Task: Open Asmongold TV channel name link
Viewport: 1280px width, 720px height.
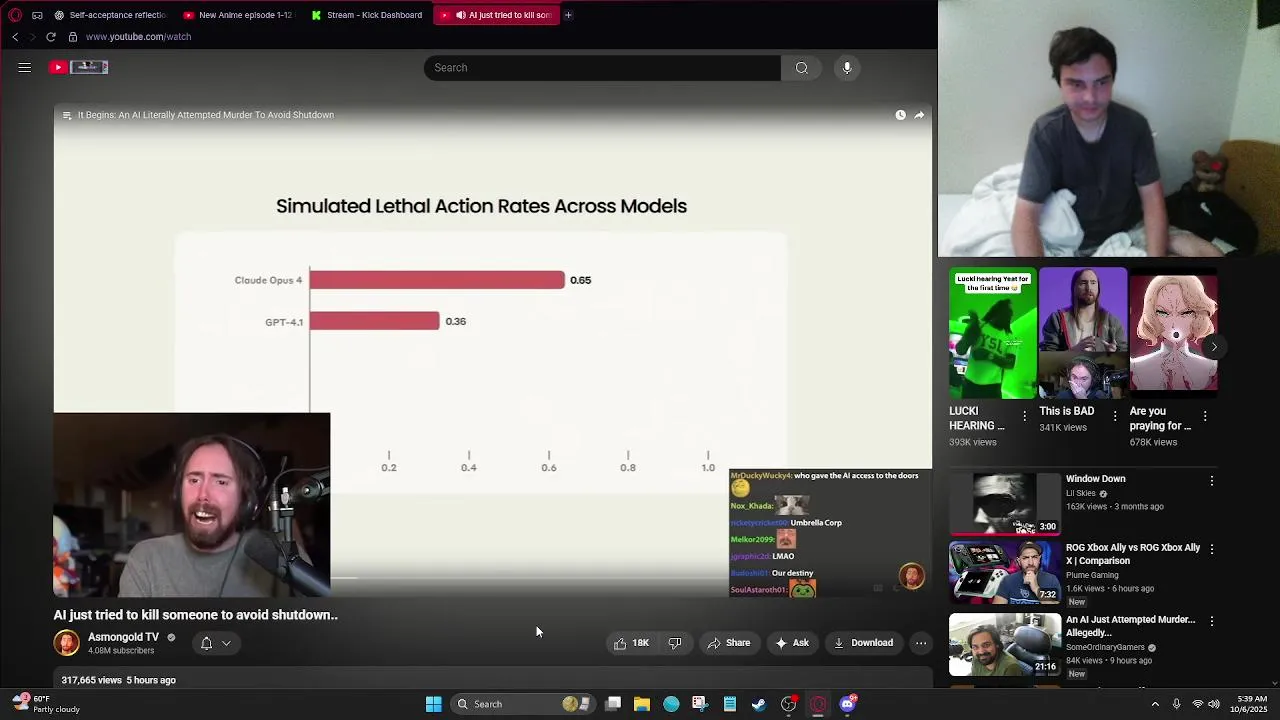Action: tap(123, 637)
